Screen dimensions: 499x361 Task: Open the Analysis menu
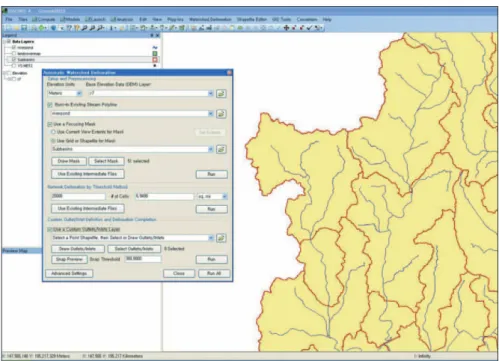coord(122,19)
